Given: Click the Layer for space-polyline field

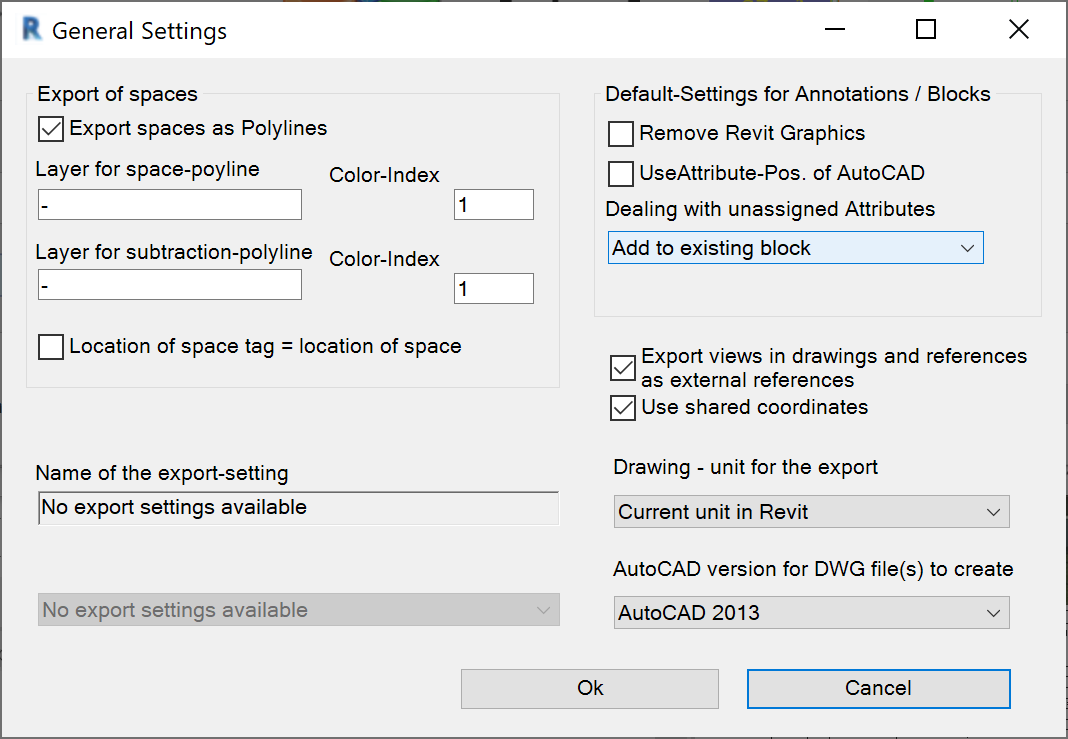Looking at the screenshot, I should (x=169, y=205).
